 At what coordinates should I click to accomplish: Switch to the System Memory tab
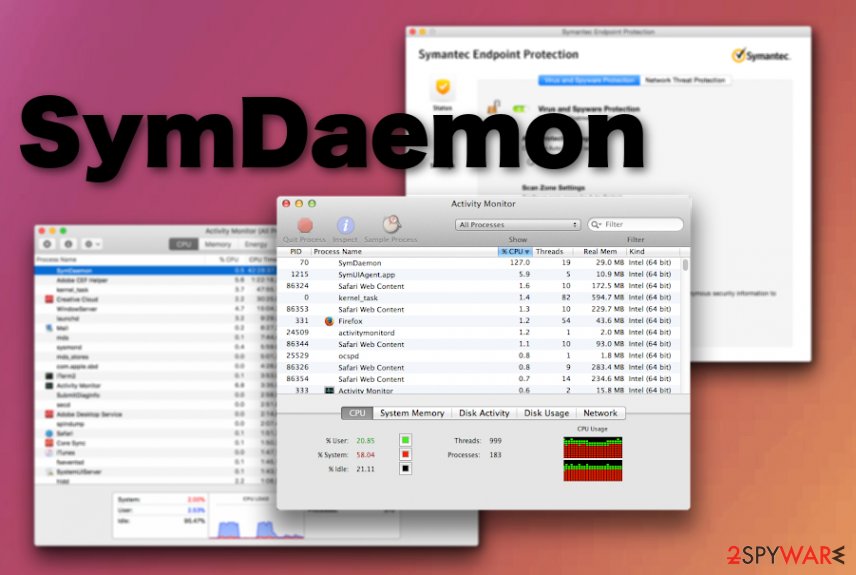[x=412, y=413]
